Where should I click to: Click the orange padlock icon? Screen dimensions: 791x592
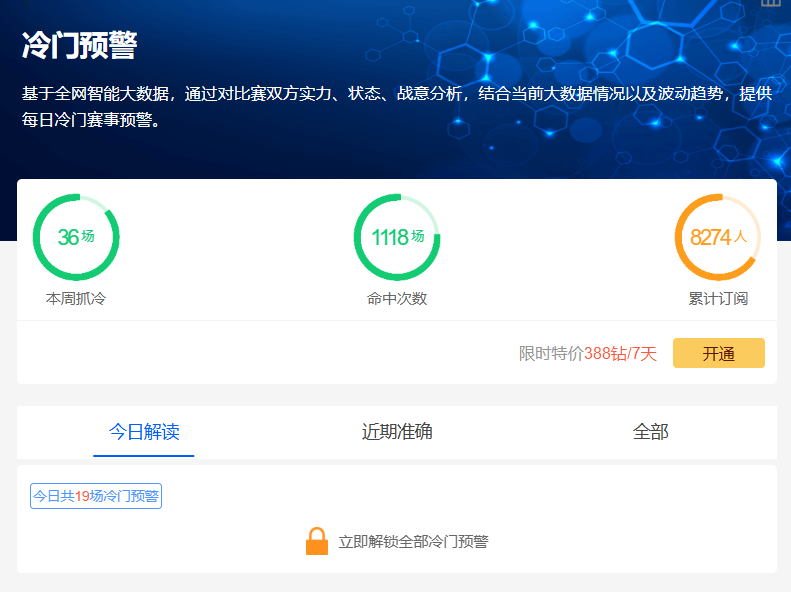[x=317, y=541]
